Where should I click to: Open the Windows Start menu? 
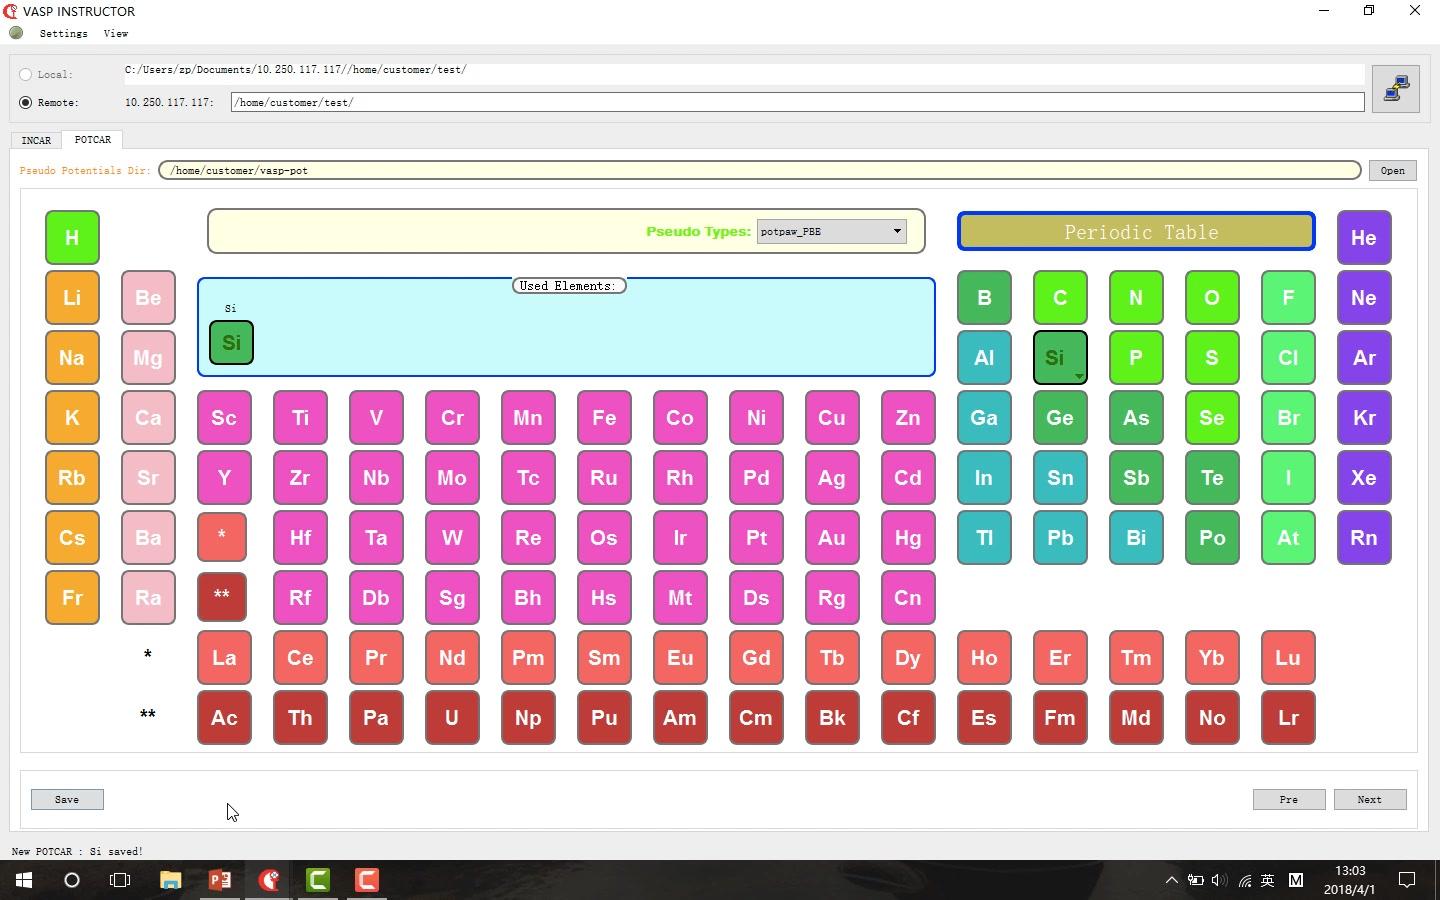point(24,880)
